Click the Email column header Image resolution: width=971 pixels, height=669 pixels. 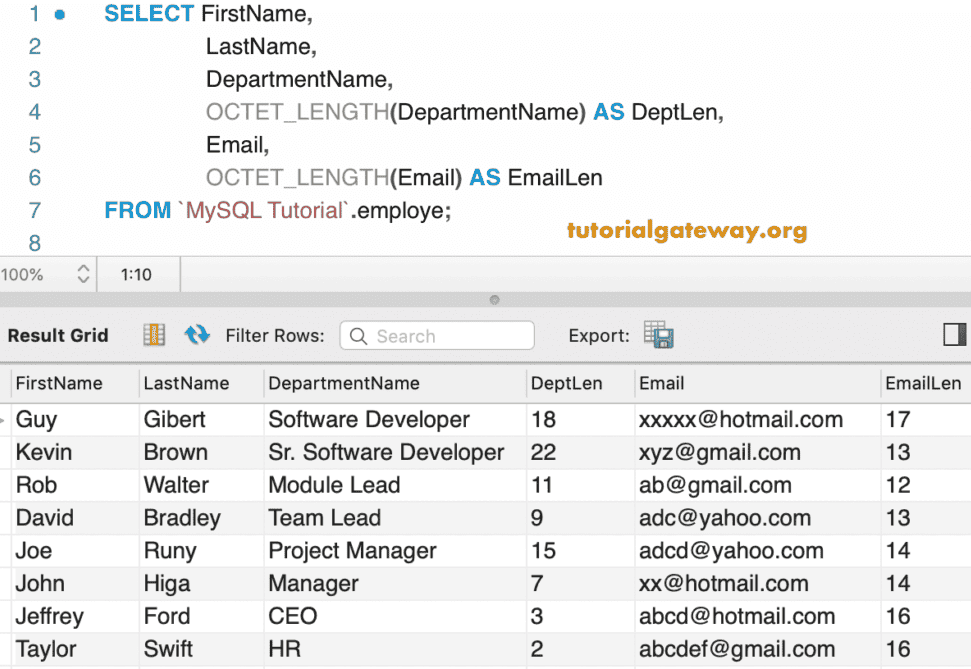(x=662, y=383)
